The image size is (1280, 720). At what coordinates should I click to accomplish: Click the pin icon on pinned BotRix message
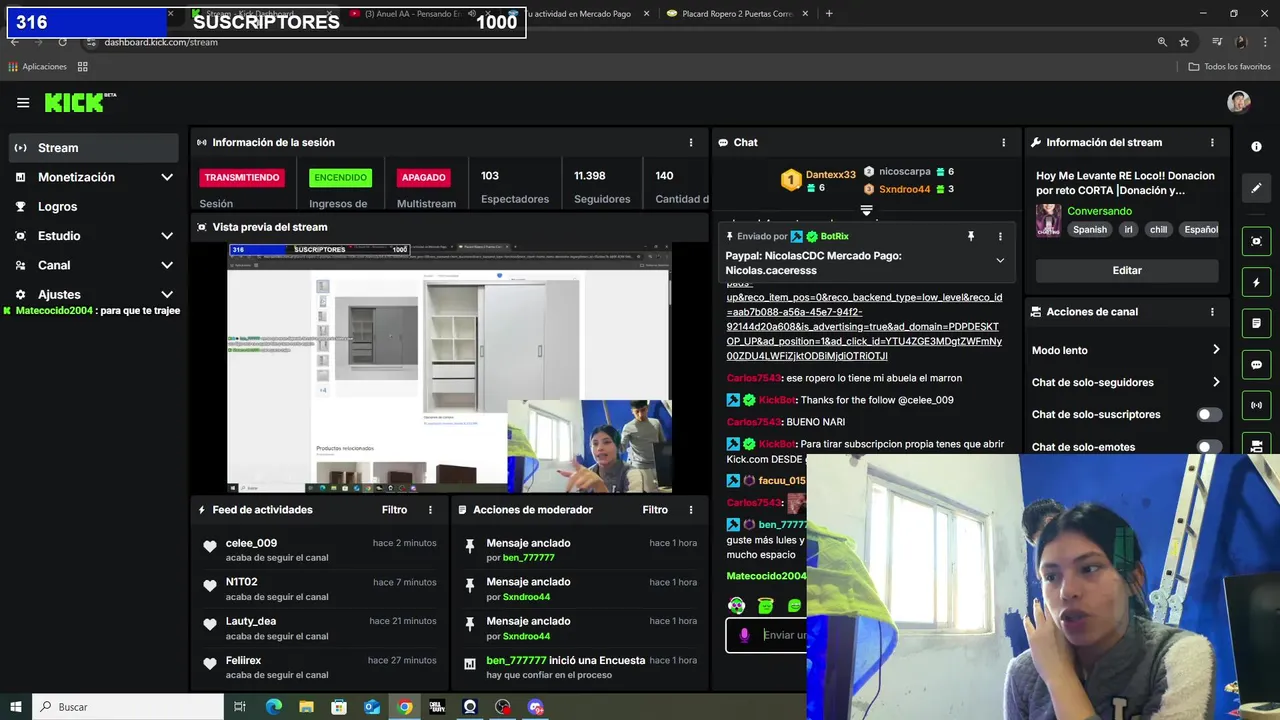coord(970,237)
